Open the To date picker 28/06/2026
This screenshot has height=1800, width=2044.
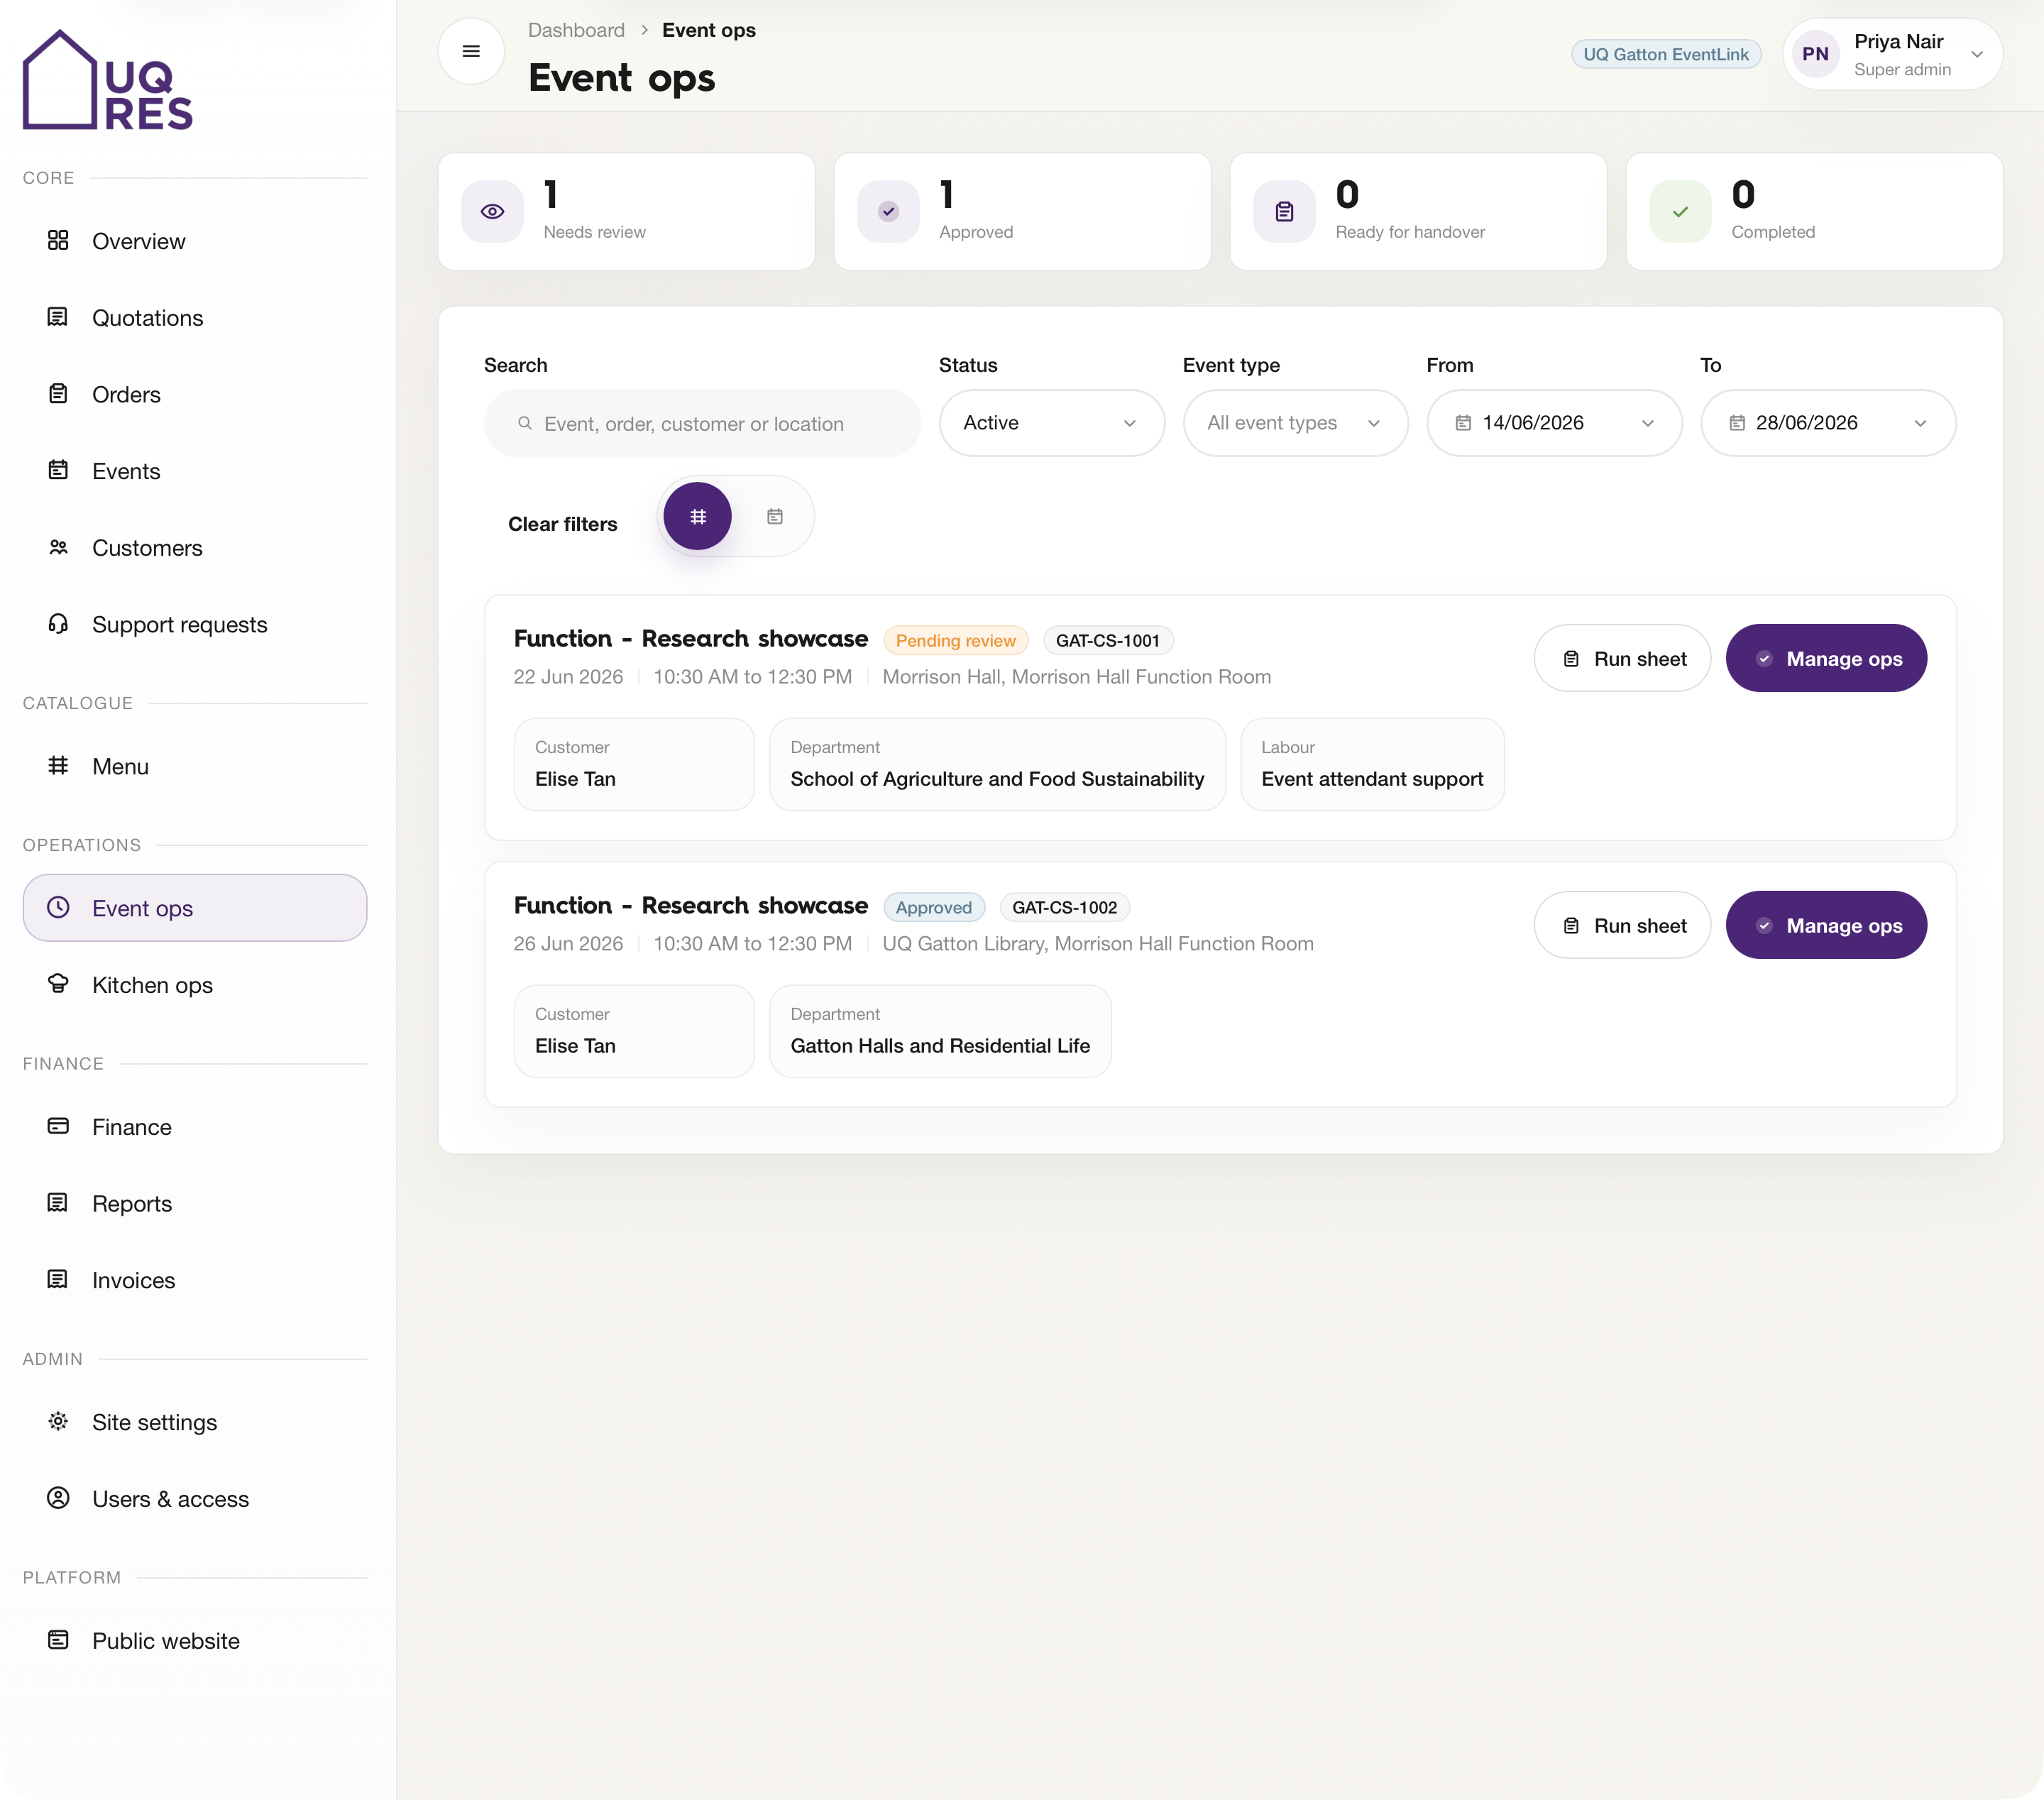point(1828,423)
